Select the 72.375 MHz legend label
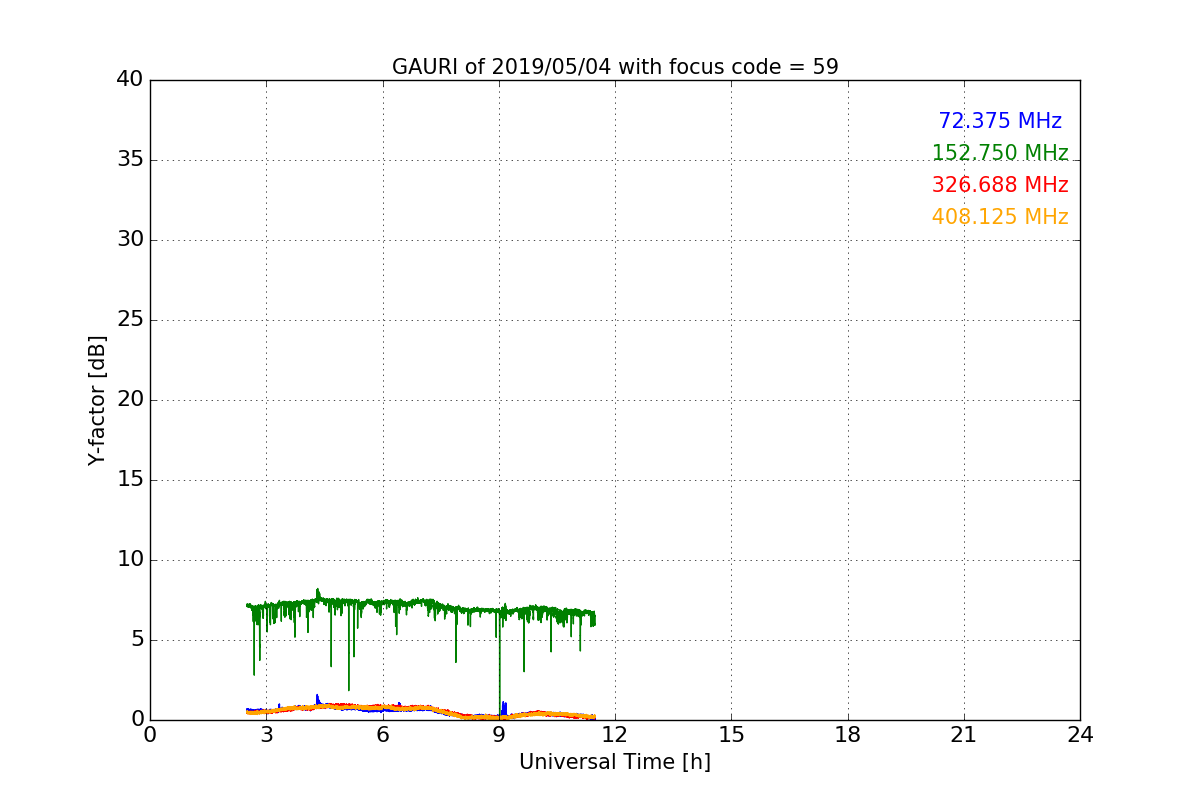The width and height of the screenshot is (1200, 800). point(1000,121)
